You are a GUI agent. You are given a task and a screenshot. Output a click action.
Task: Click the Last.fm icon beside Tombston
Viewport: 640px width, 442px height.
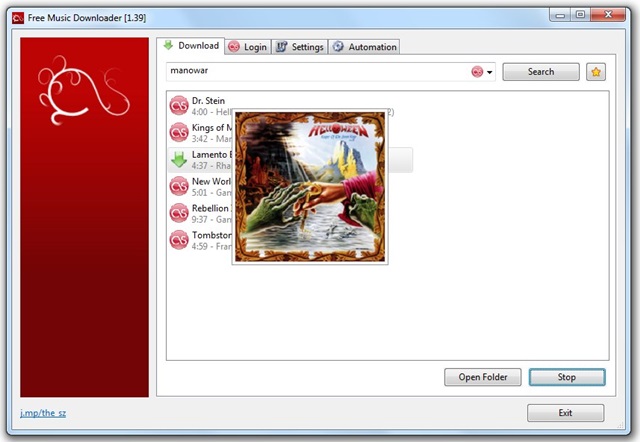click(179, 240)
